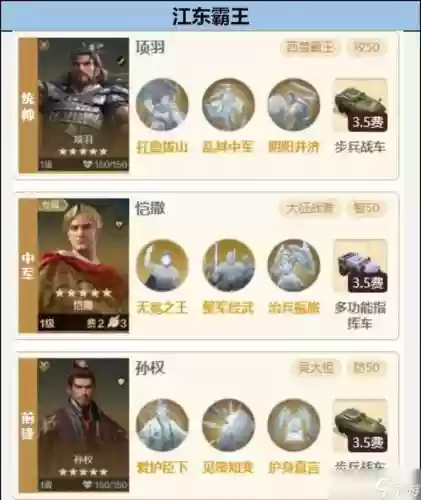421x500 pixels.
Task: Open the 无冕之王 skill icon of 恺撒
Action: [x=162, y=266]
